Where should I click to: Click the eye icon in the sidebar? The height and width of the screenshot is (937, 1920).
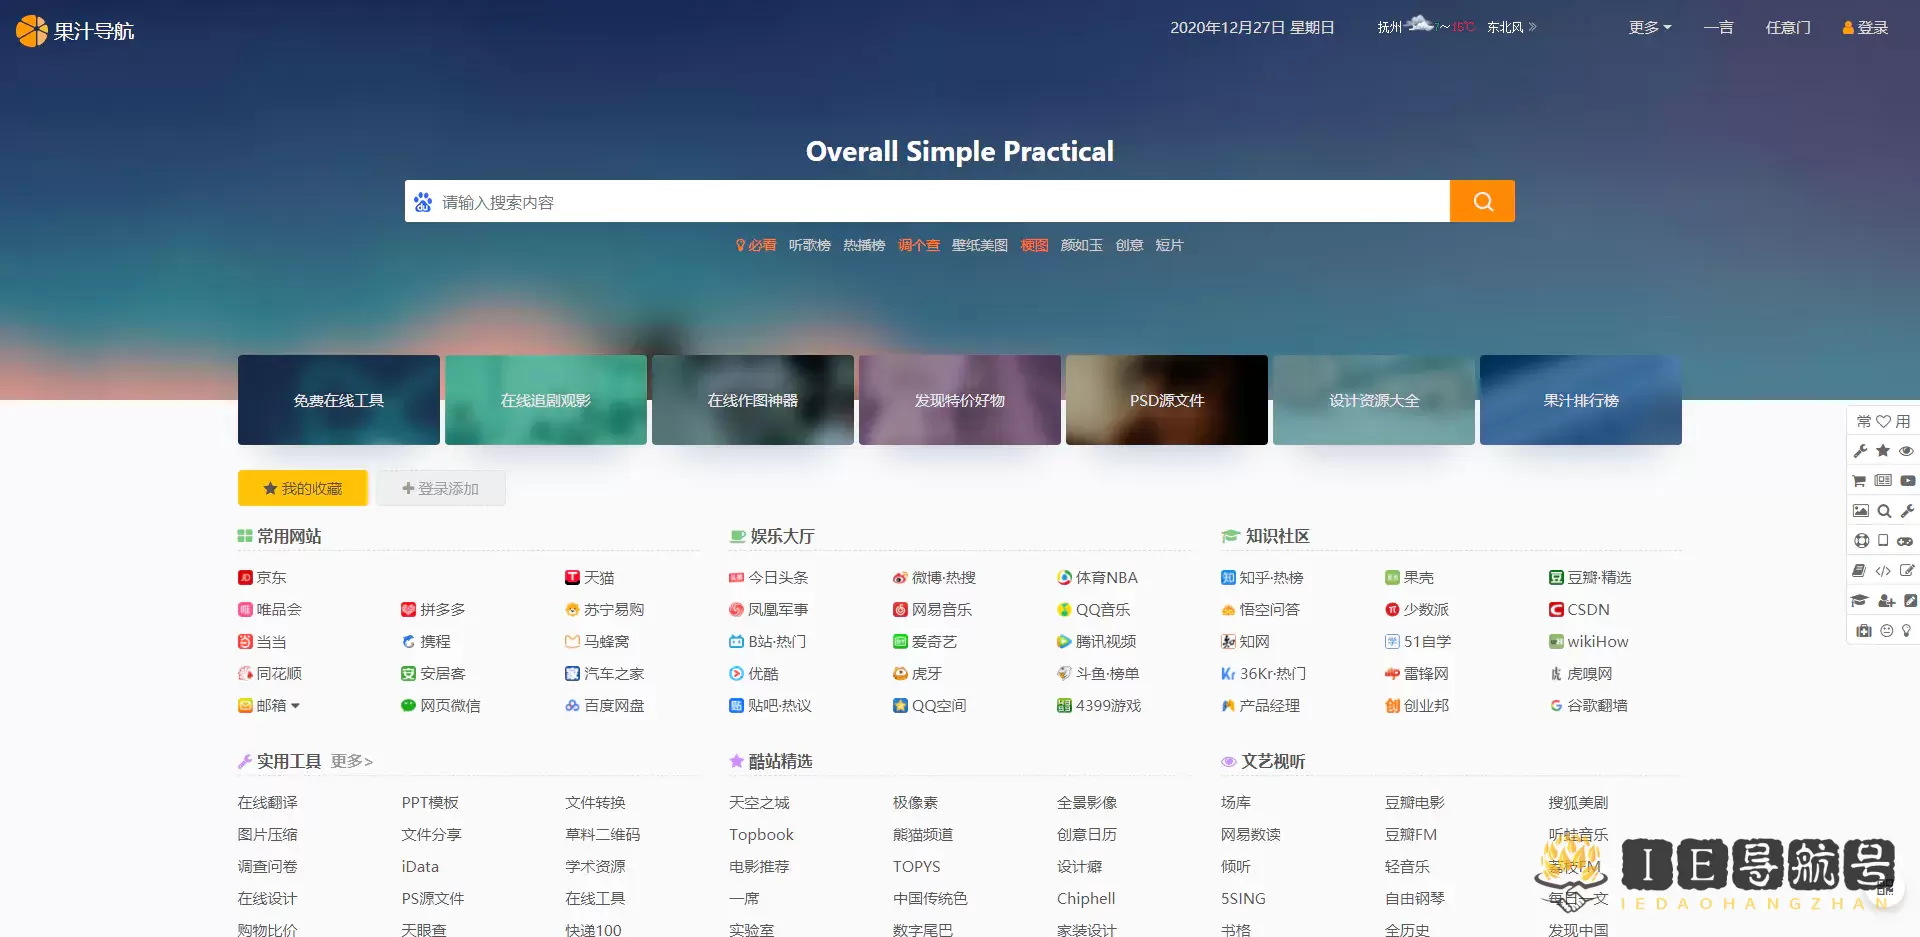1906,451
